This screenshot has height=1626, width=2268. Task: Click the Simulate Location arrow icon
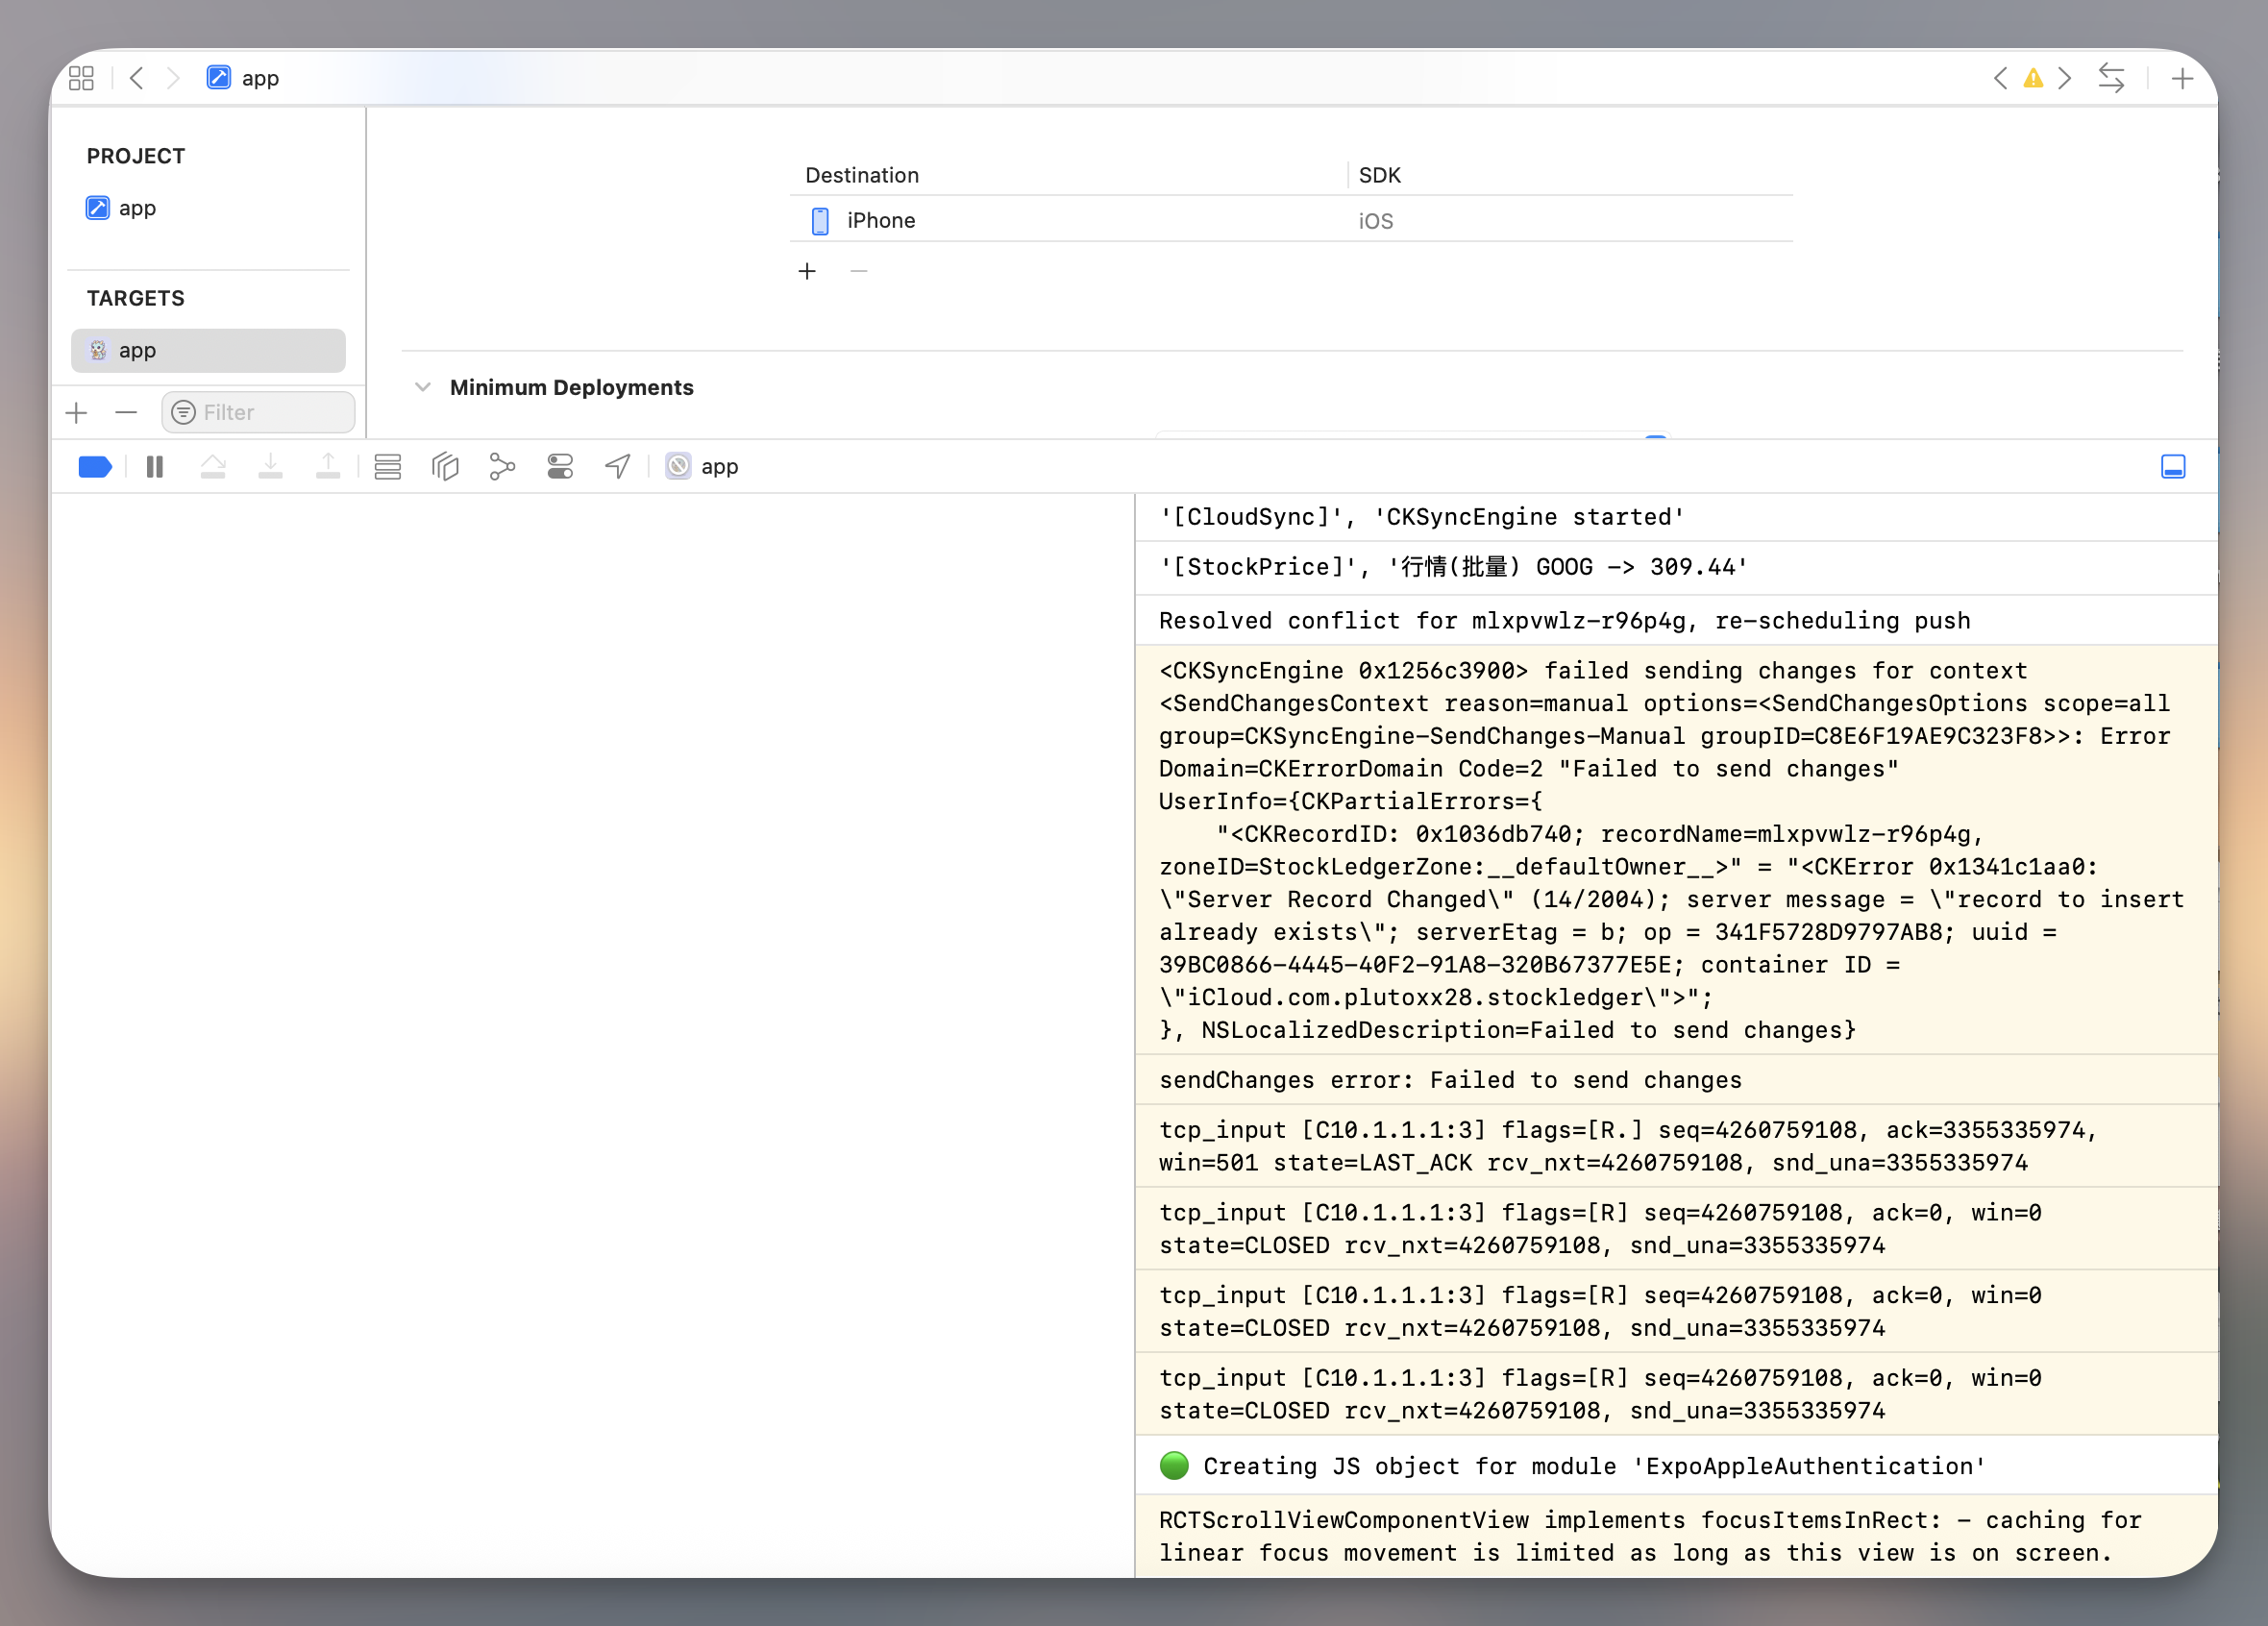618,467
